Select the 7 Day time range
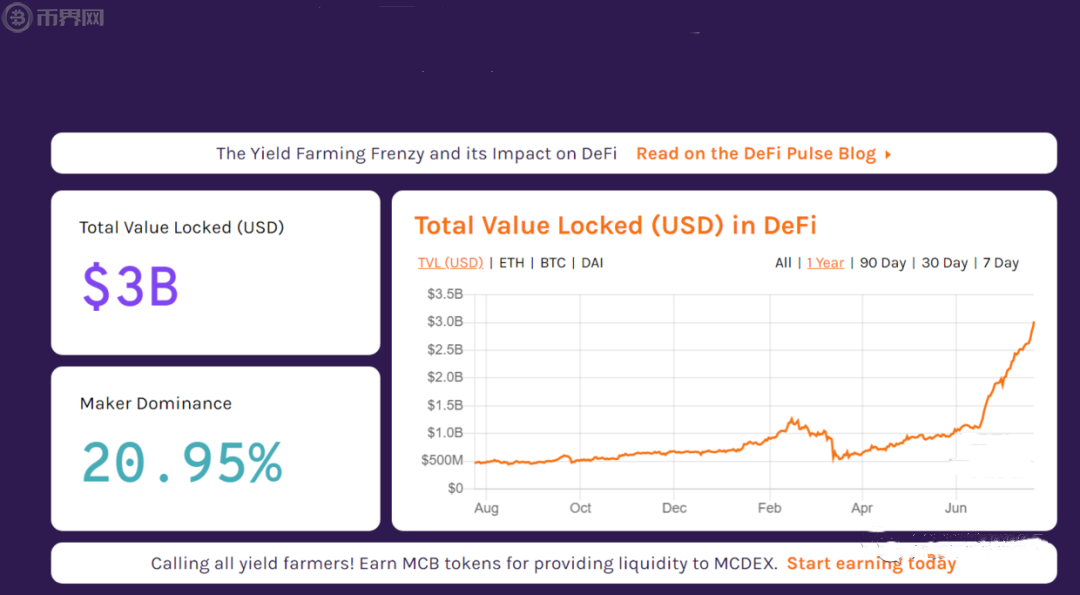The width and height of the screenshot is (1080, 595). tap(1000, 263)
